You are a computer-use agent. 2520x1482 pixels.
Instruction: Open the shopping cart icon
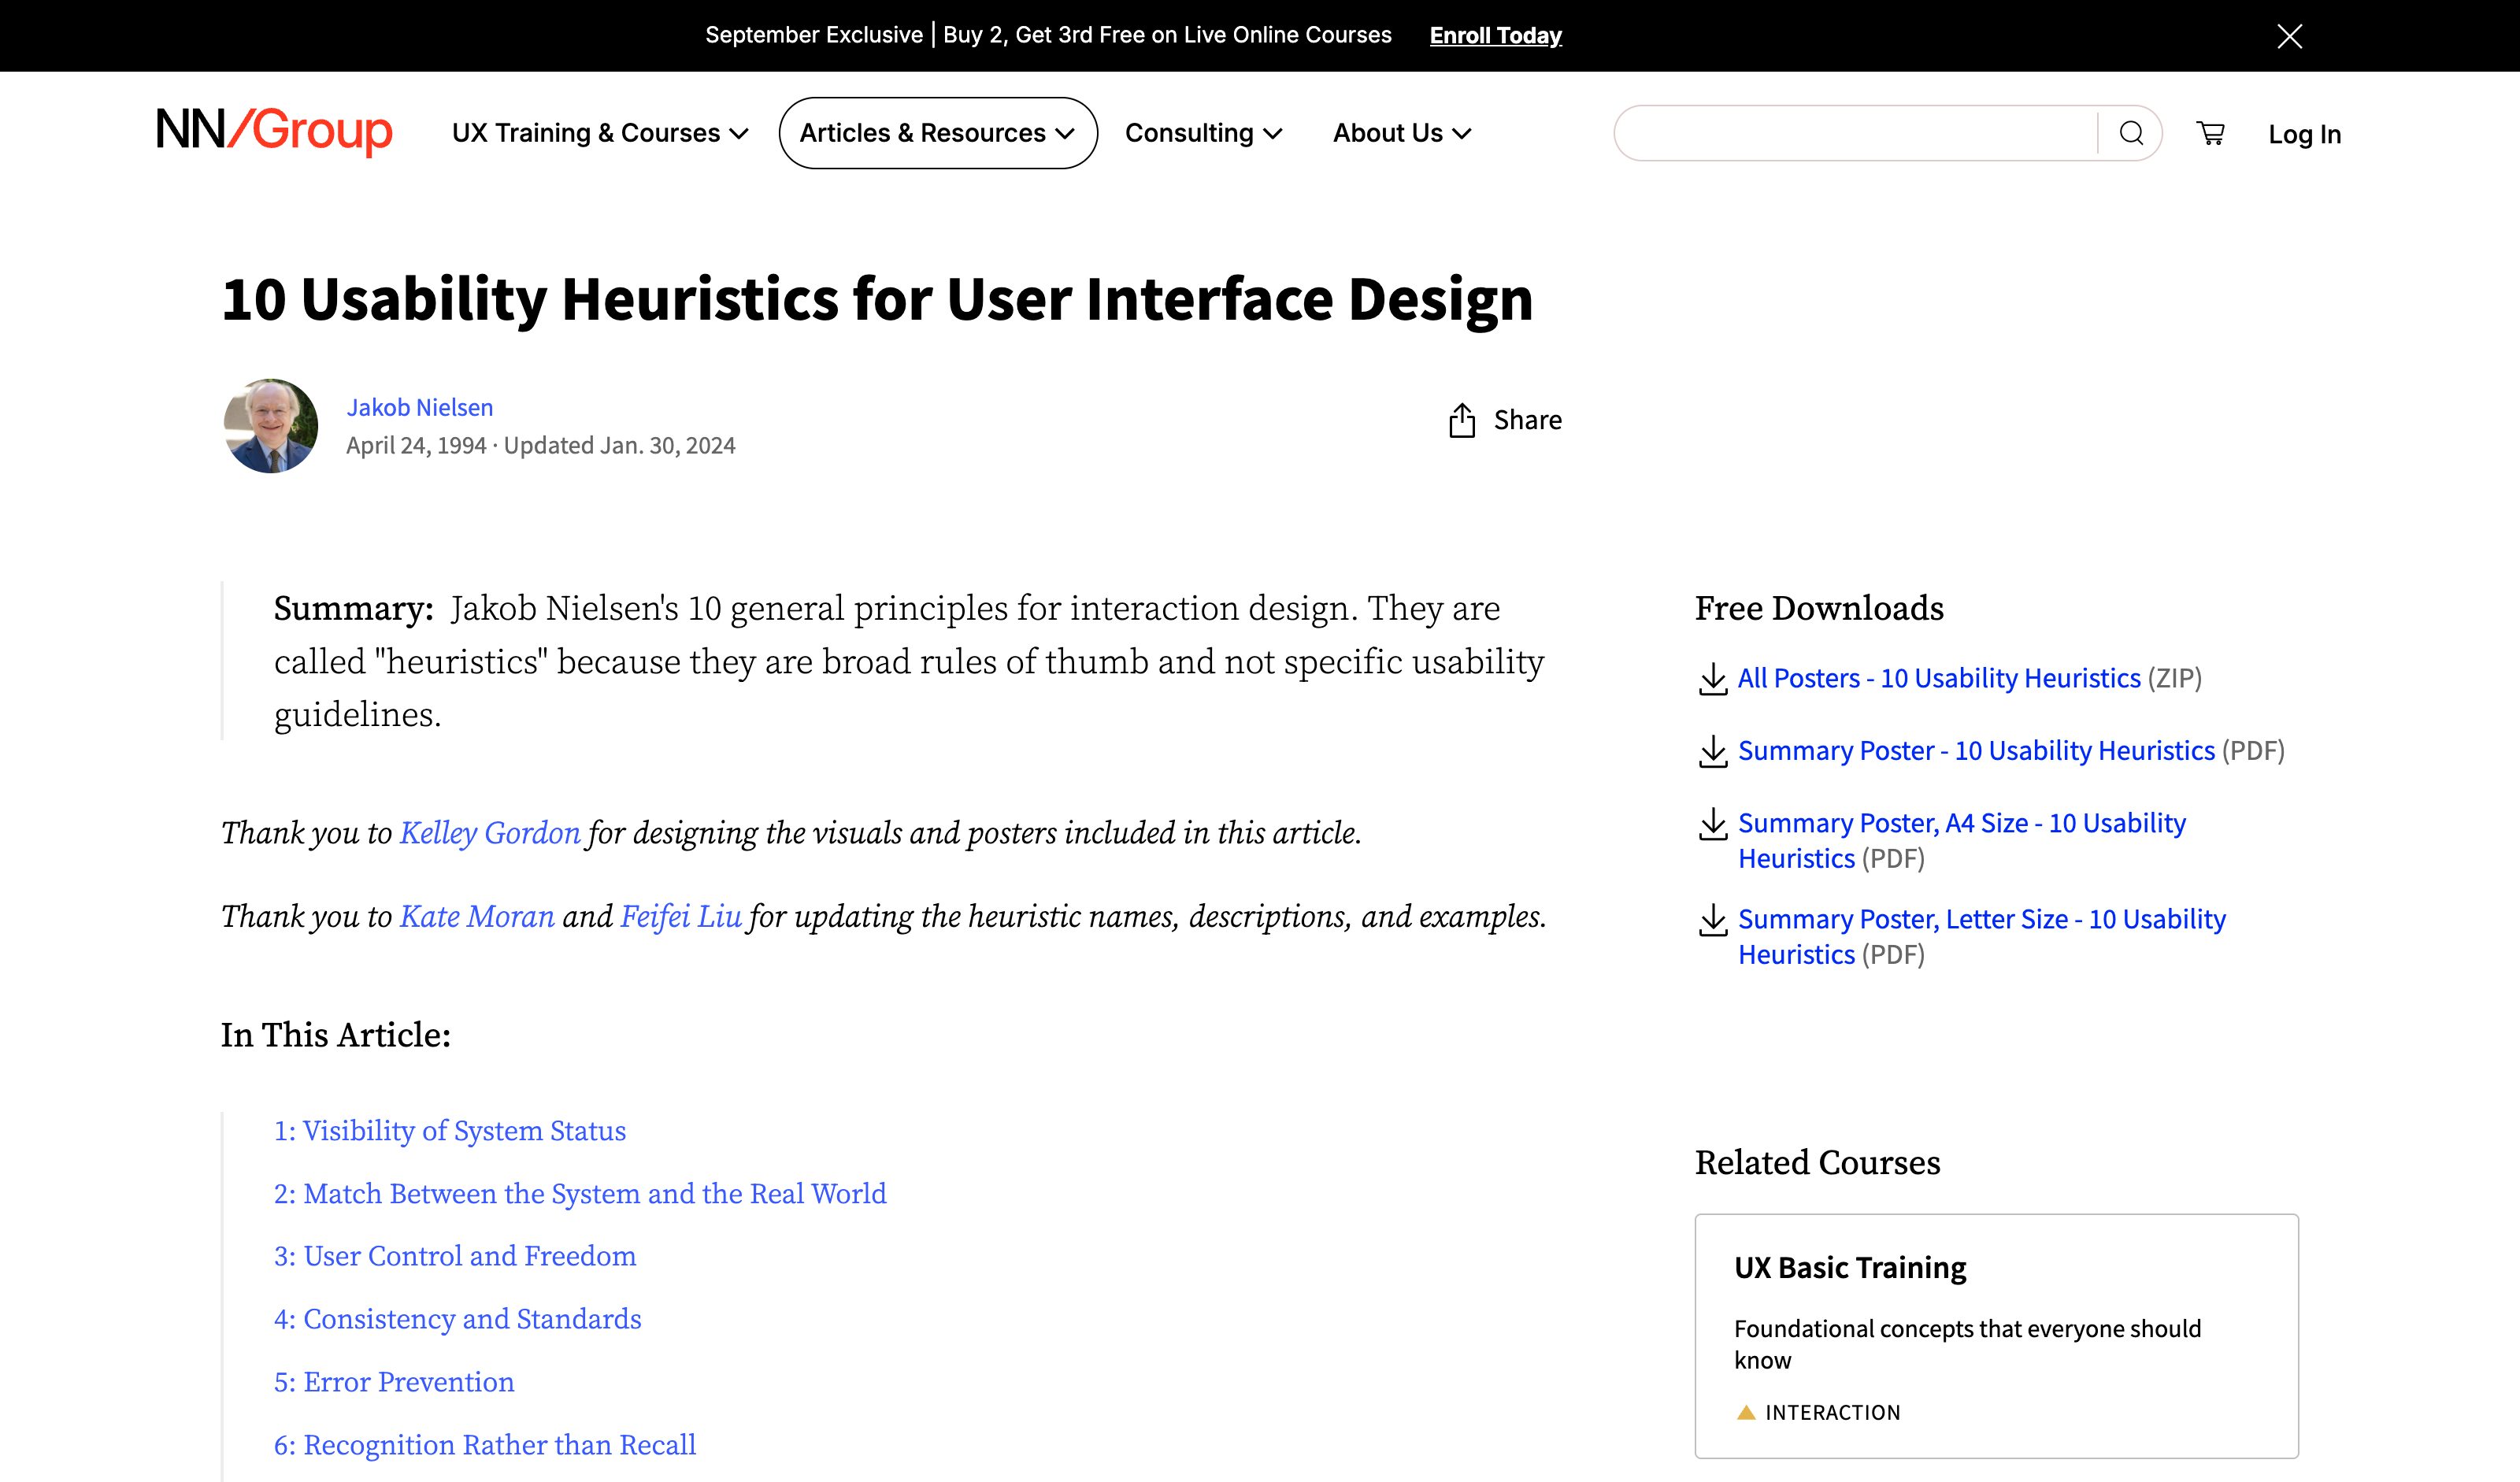coord(2210,133)
